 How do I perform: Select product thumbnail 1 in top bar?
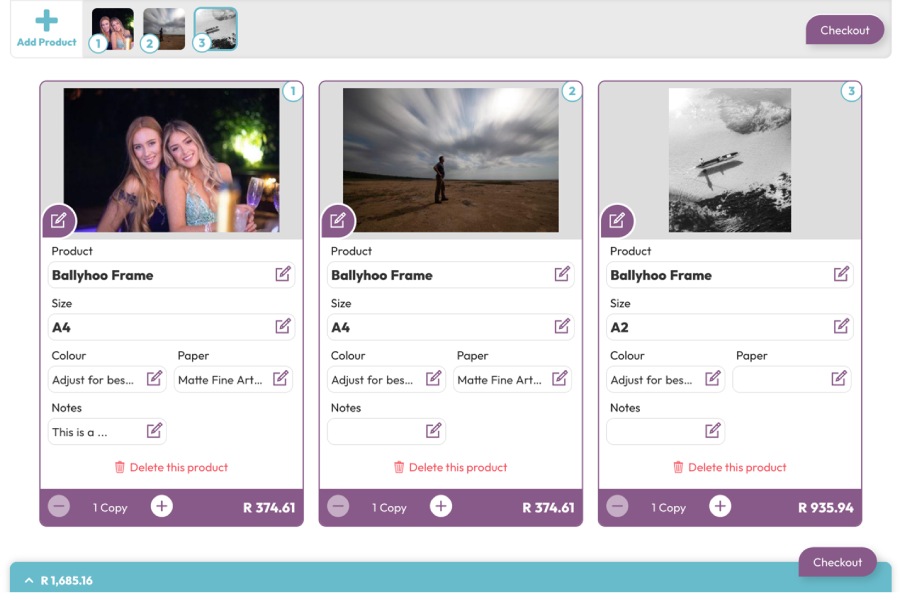(112, 29)
